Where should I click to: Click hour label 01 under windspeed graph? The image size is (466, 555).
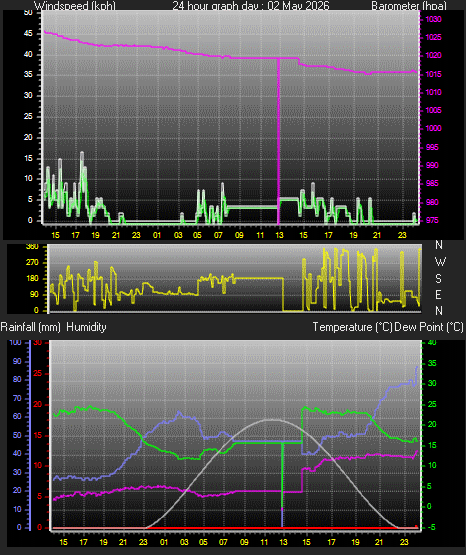pos(157,235)
